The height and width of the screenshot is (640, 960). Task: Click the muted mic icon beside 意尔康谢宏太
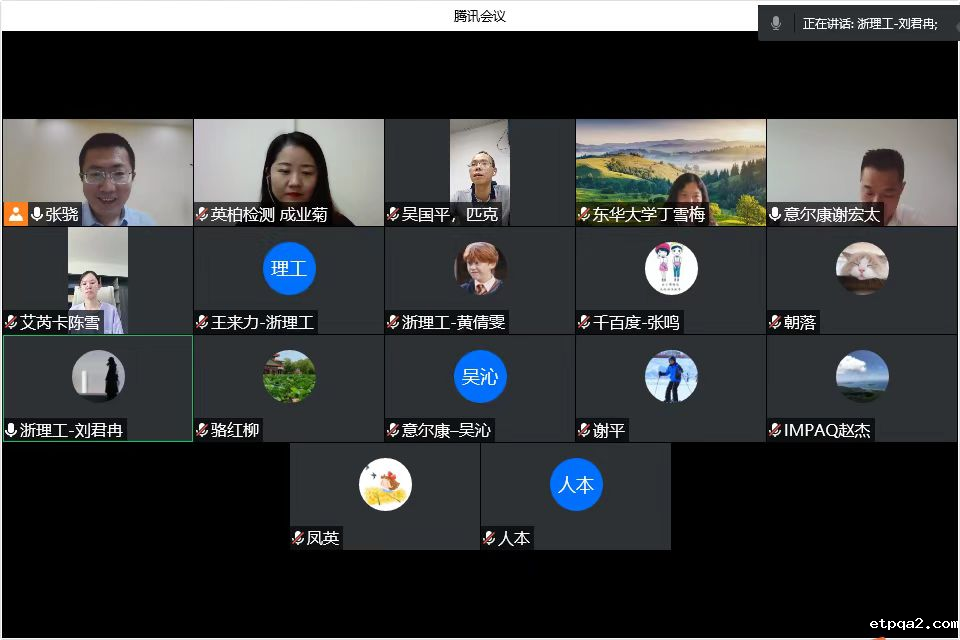776,214
